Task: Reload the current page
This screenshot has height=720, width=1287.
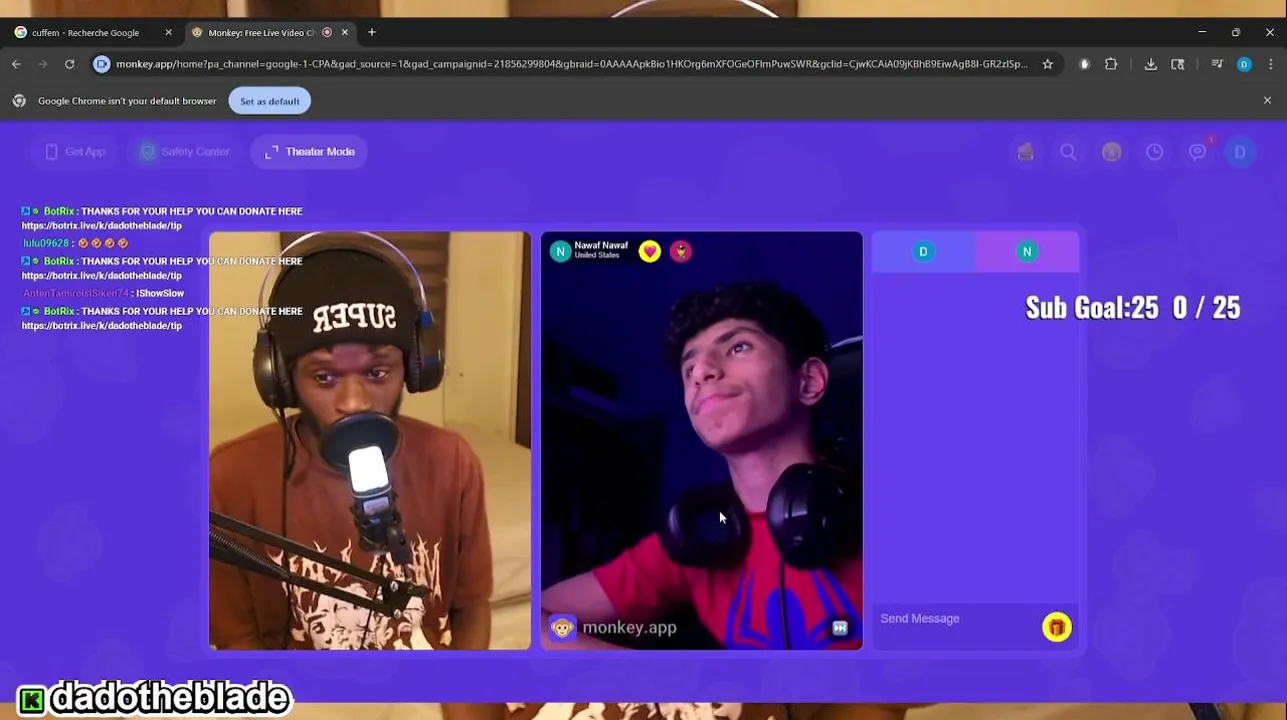Action: tap(69, 64)
